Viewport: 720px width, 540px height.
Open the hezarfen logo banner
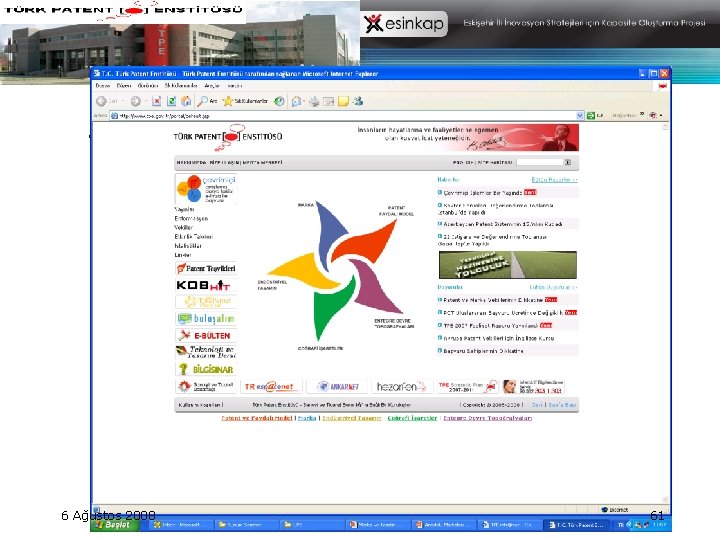[x=403, y=387]
